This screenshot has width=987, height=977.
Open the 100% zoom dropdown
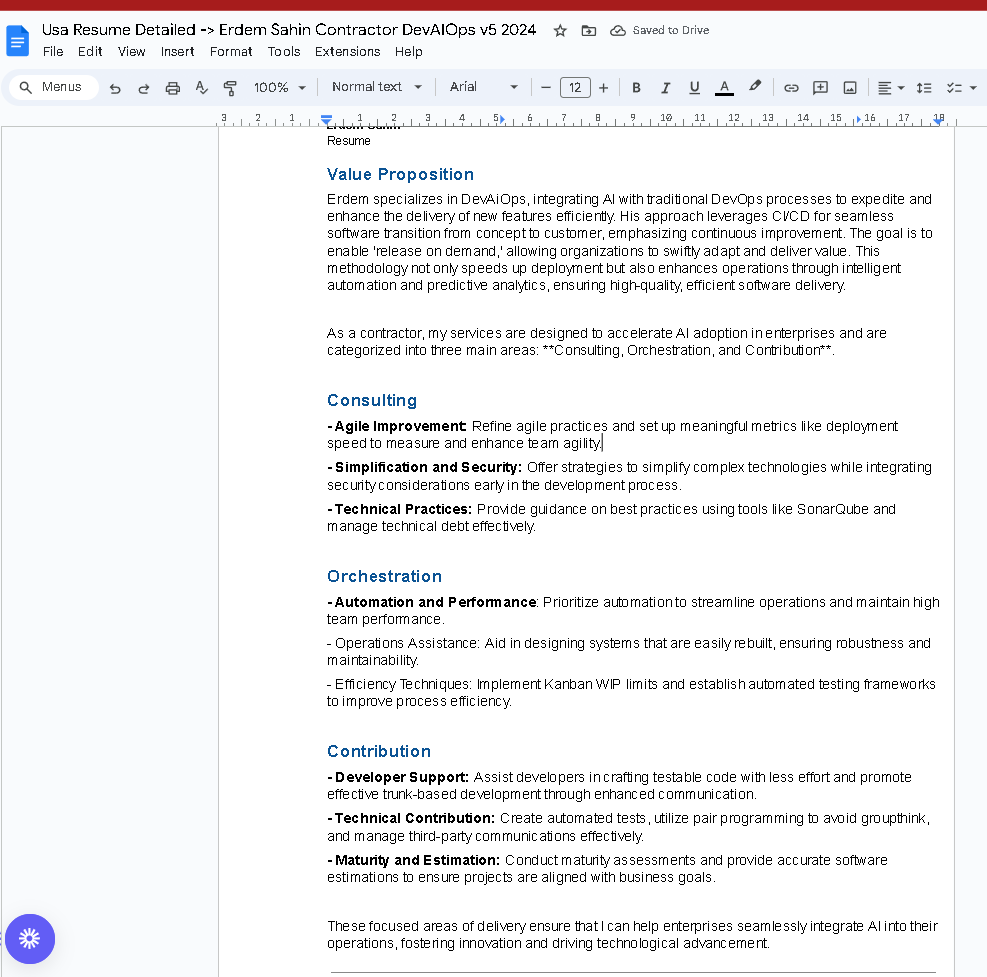pyautogui.click(x=279, y=88)
